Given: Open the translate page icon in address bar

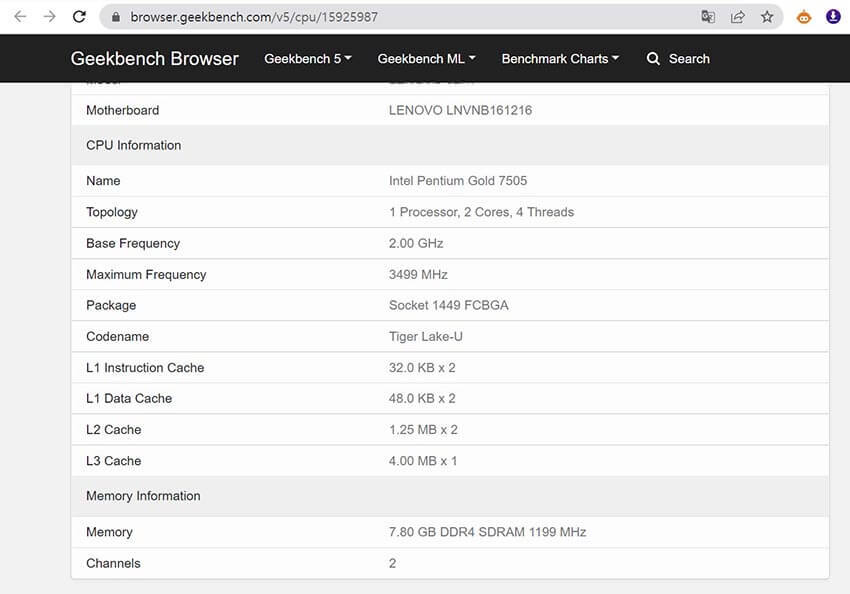Looking at the screenshot, I should (708, 17).
